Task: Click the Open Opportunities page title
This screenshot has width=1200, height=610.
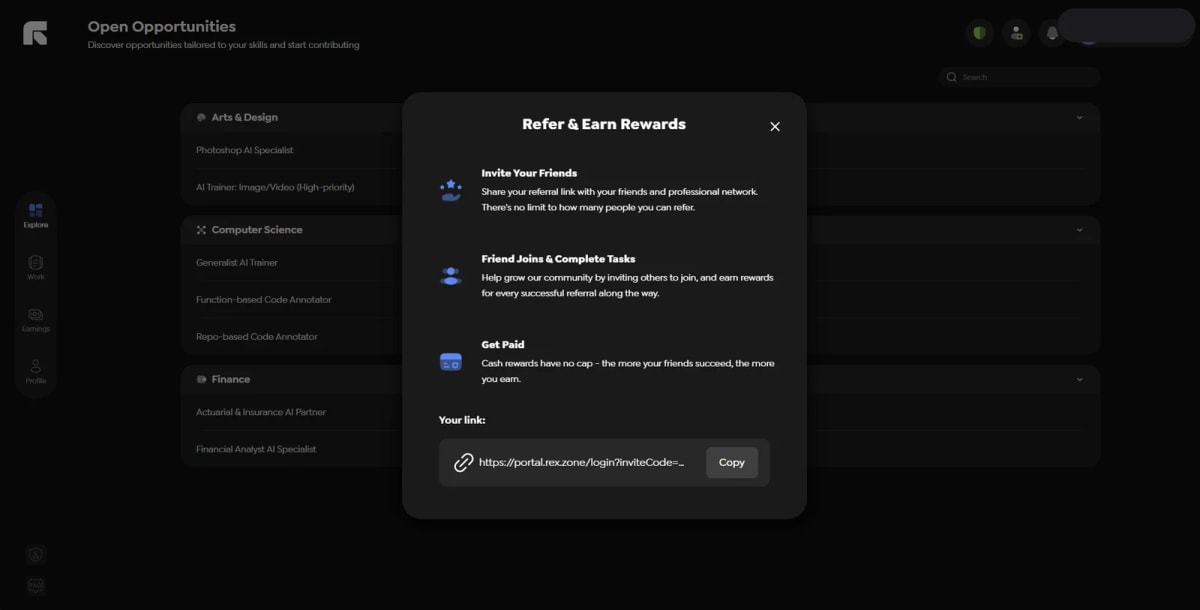Action: click(x=162, y=26)
